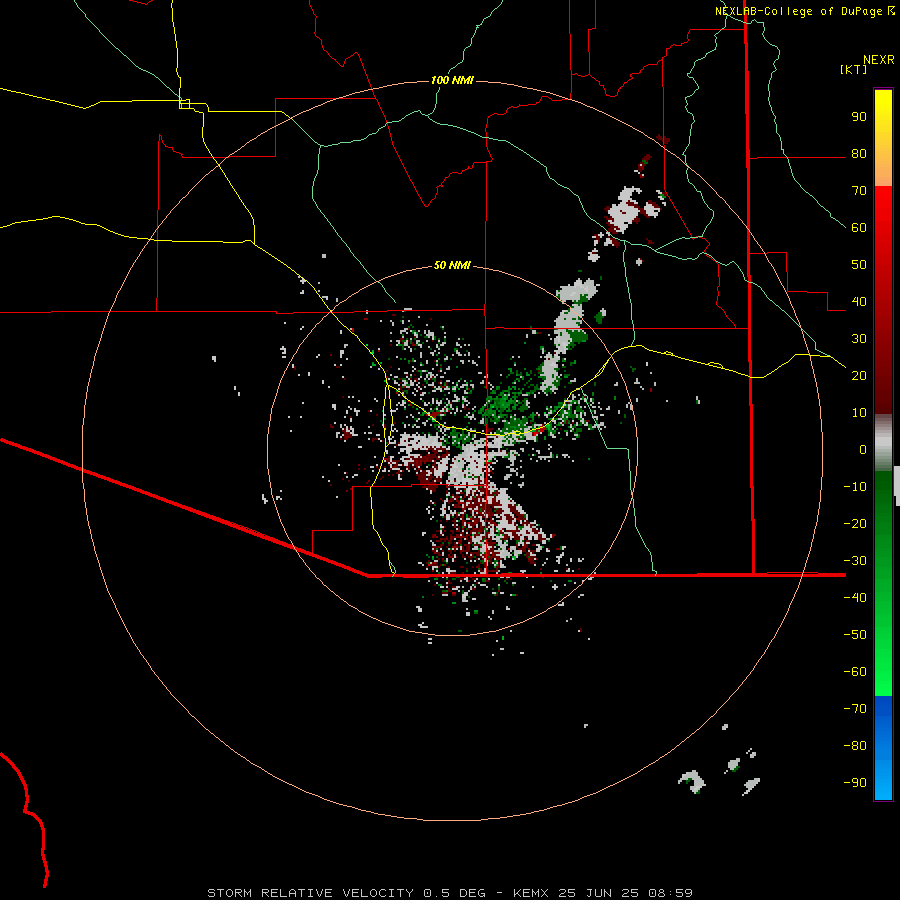Click the "50 NMI" range ring label
900x900 pixels.
tap(452, 265)
